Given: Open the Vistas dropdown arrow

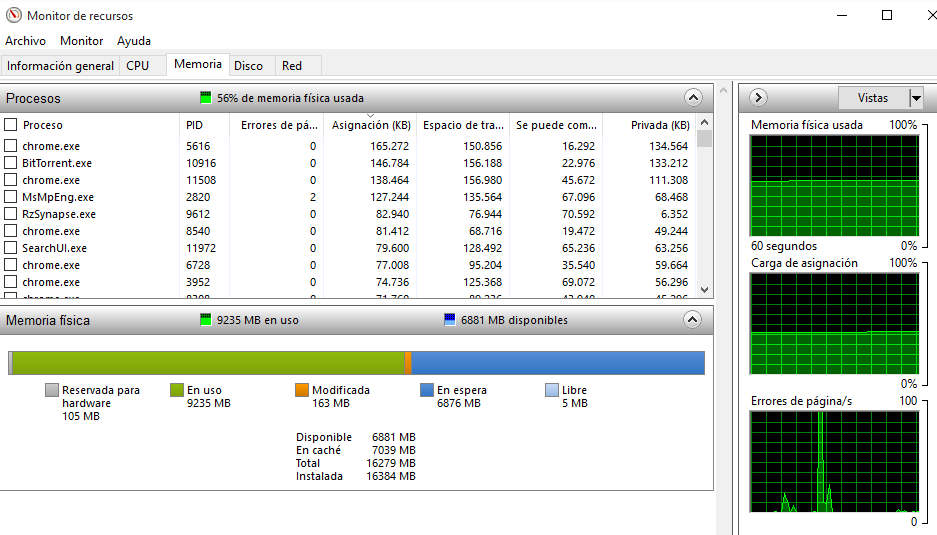Looking at the screenshot, I should click(x=916, y=98).
